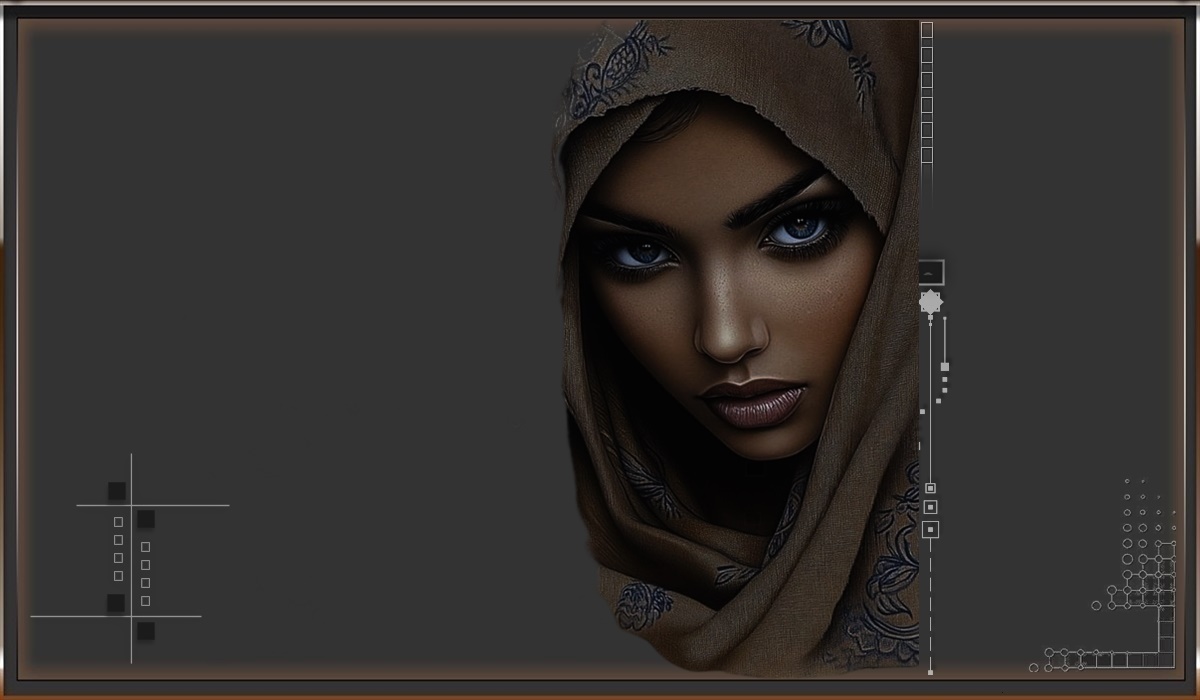This screenshot has height=700, width=1200.
Task: Click the dark square just above lower horizontal line
Action: [116, 603]
